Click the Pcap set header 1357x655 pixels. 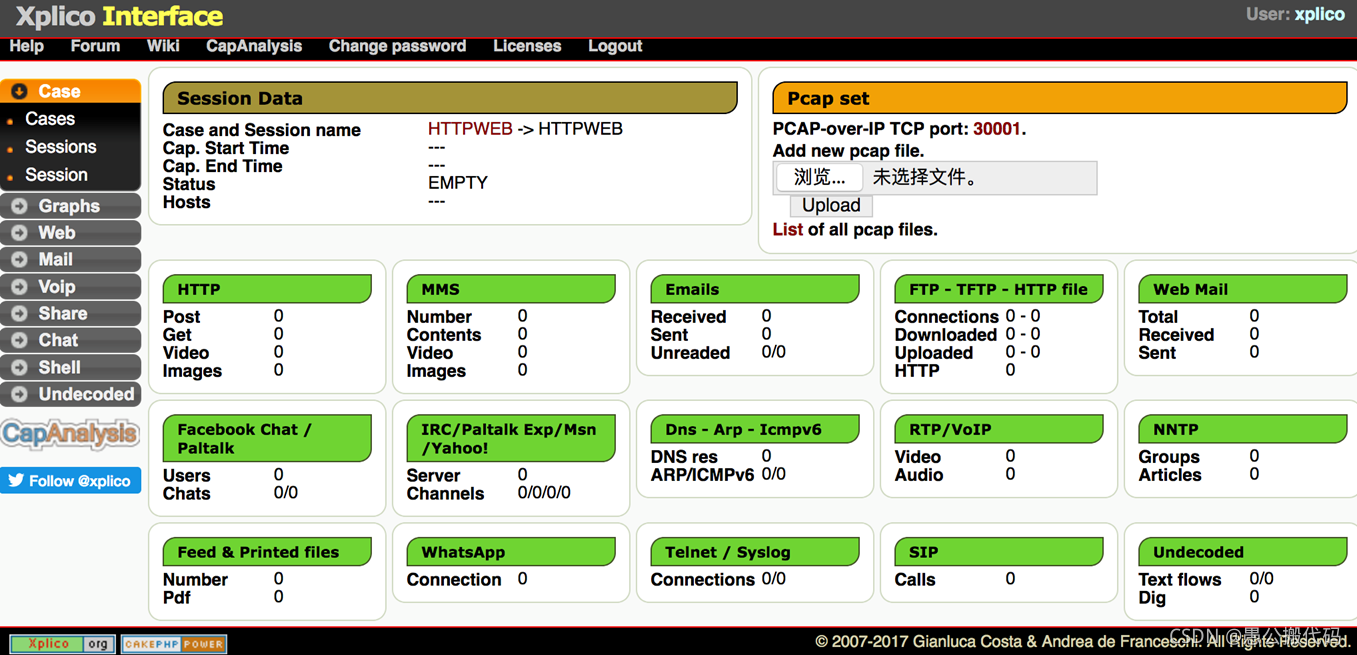coord(1060,98)
